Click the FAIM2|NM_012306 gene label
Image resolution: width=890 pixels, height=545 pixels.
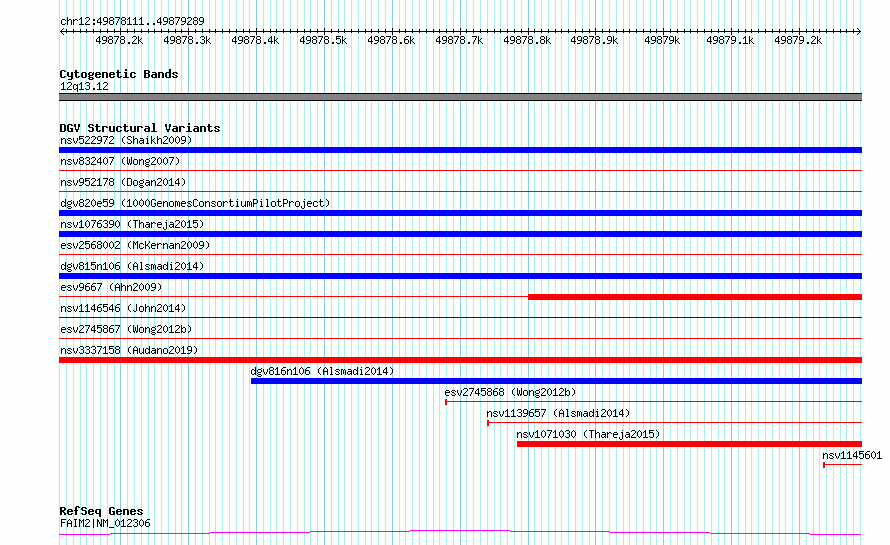coord(105,523)
